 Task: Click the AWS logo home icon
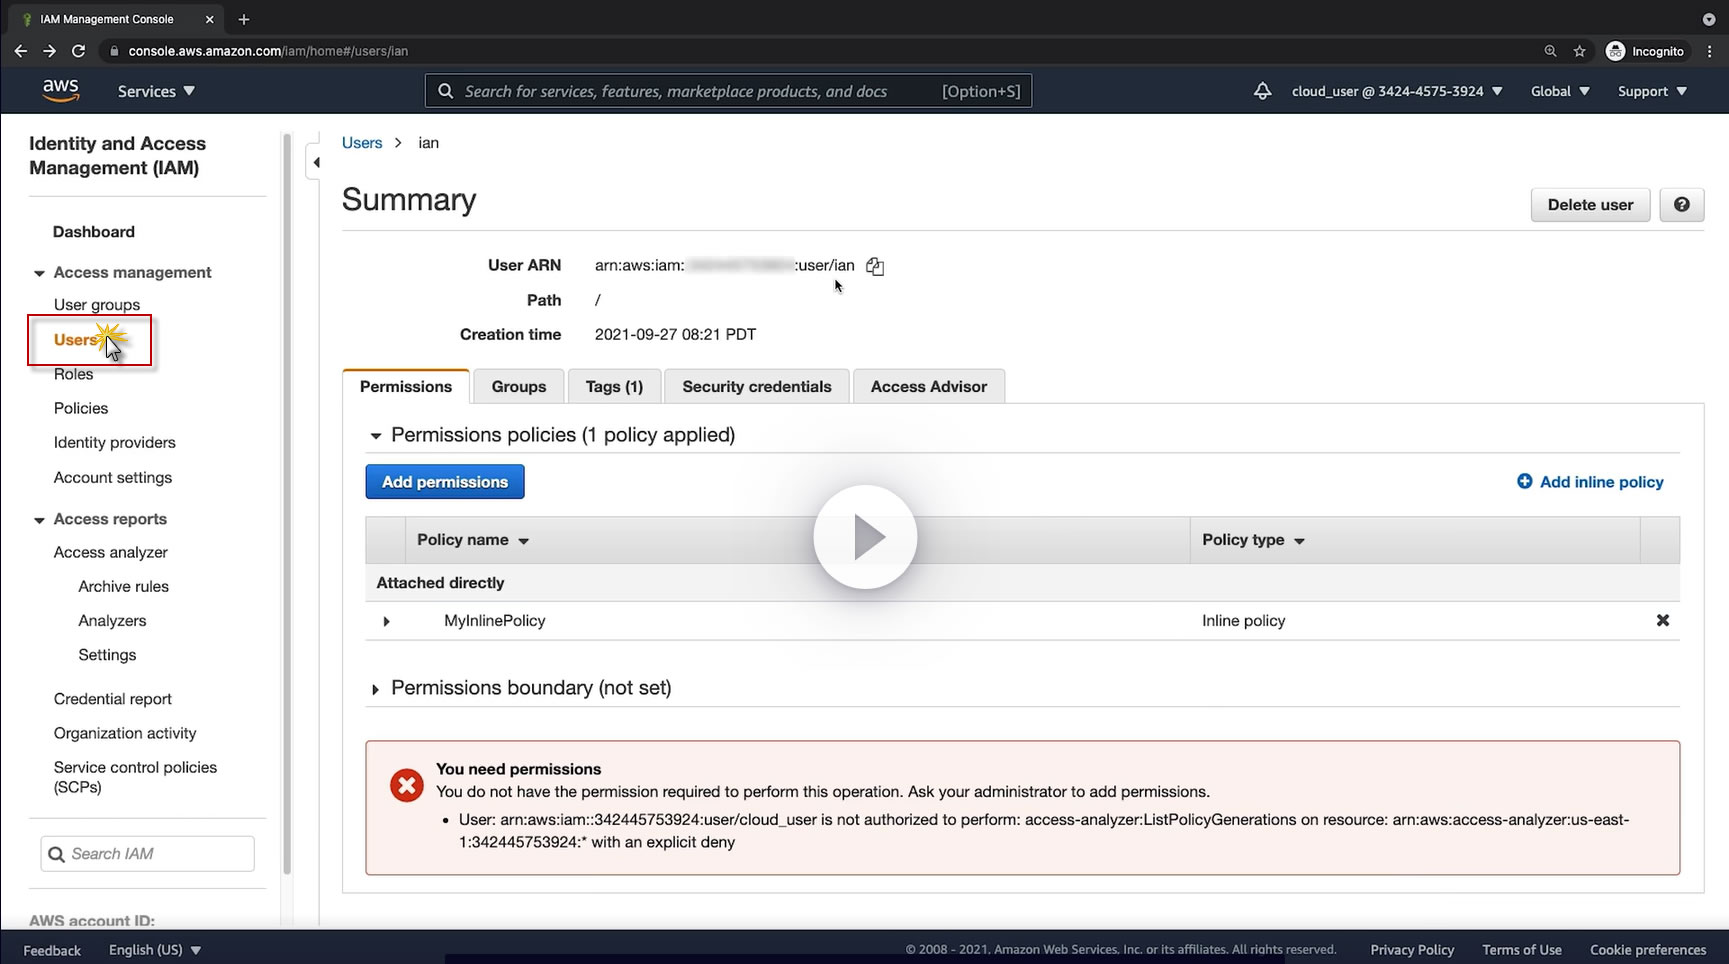pyautogui.click(x=61, y=90)
